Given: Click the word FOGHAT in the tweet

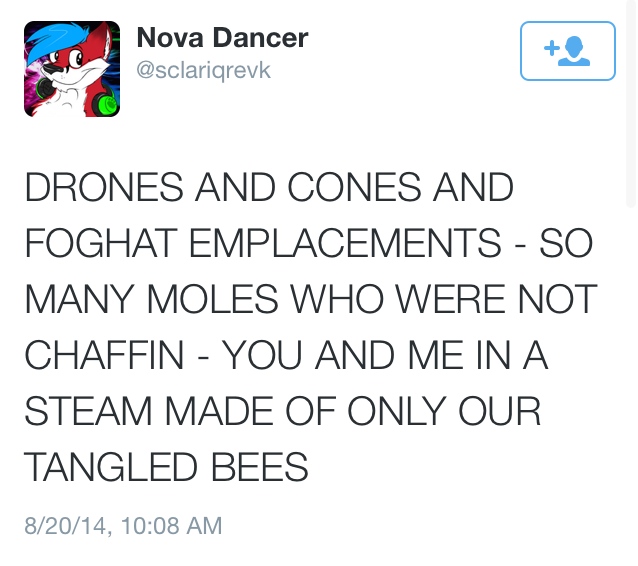Looking at the screenshot, I should point(101,243).
